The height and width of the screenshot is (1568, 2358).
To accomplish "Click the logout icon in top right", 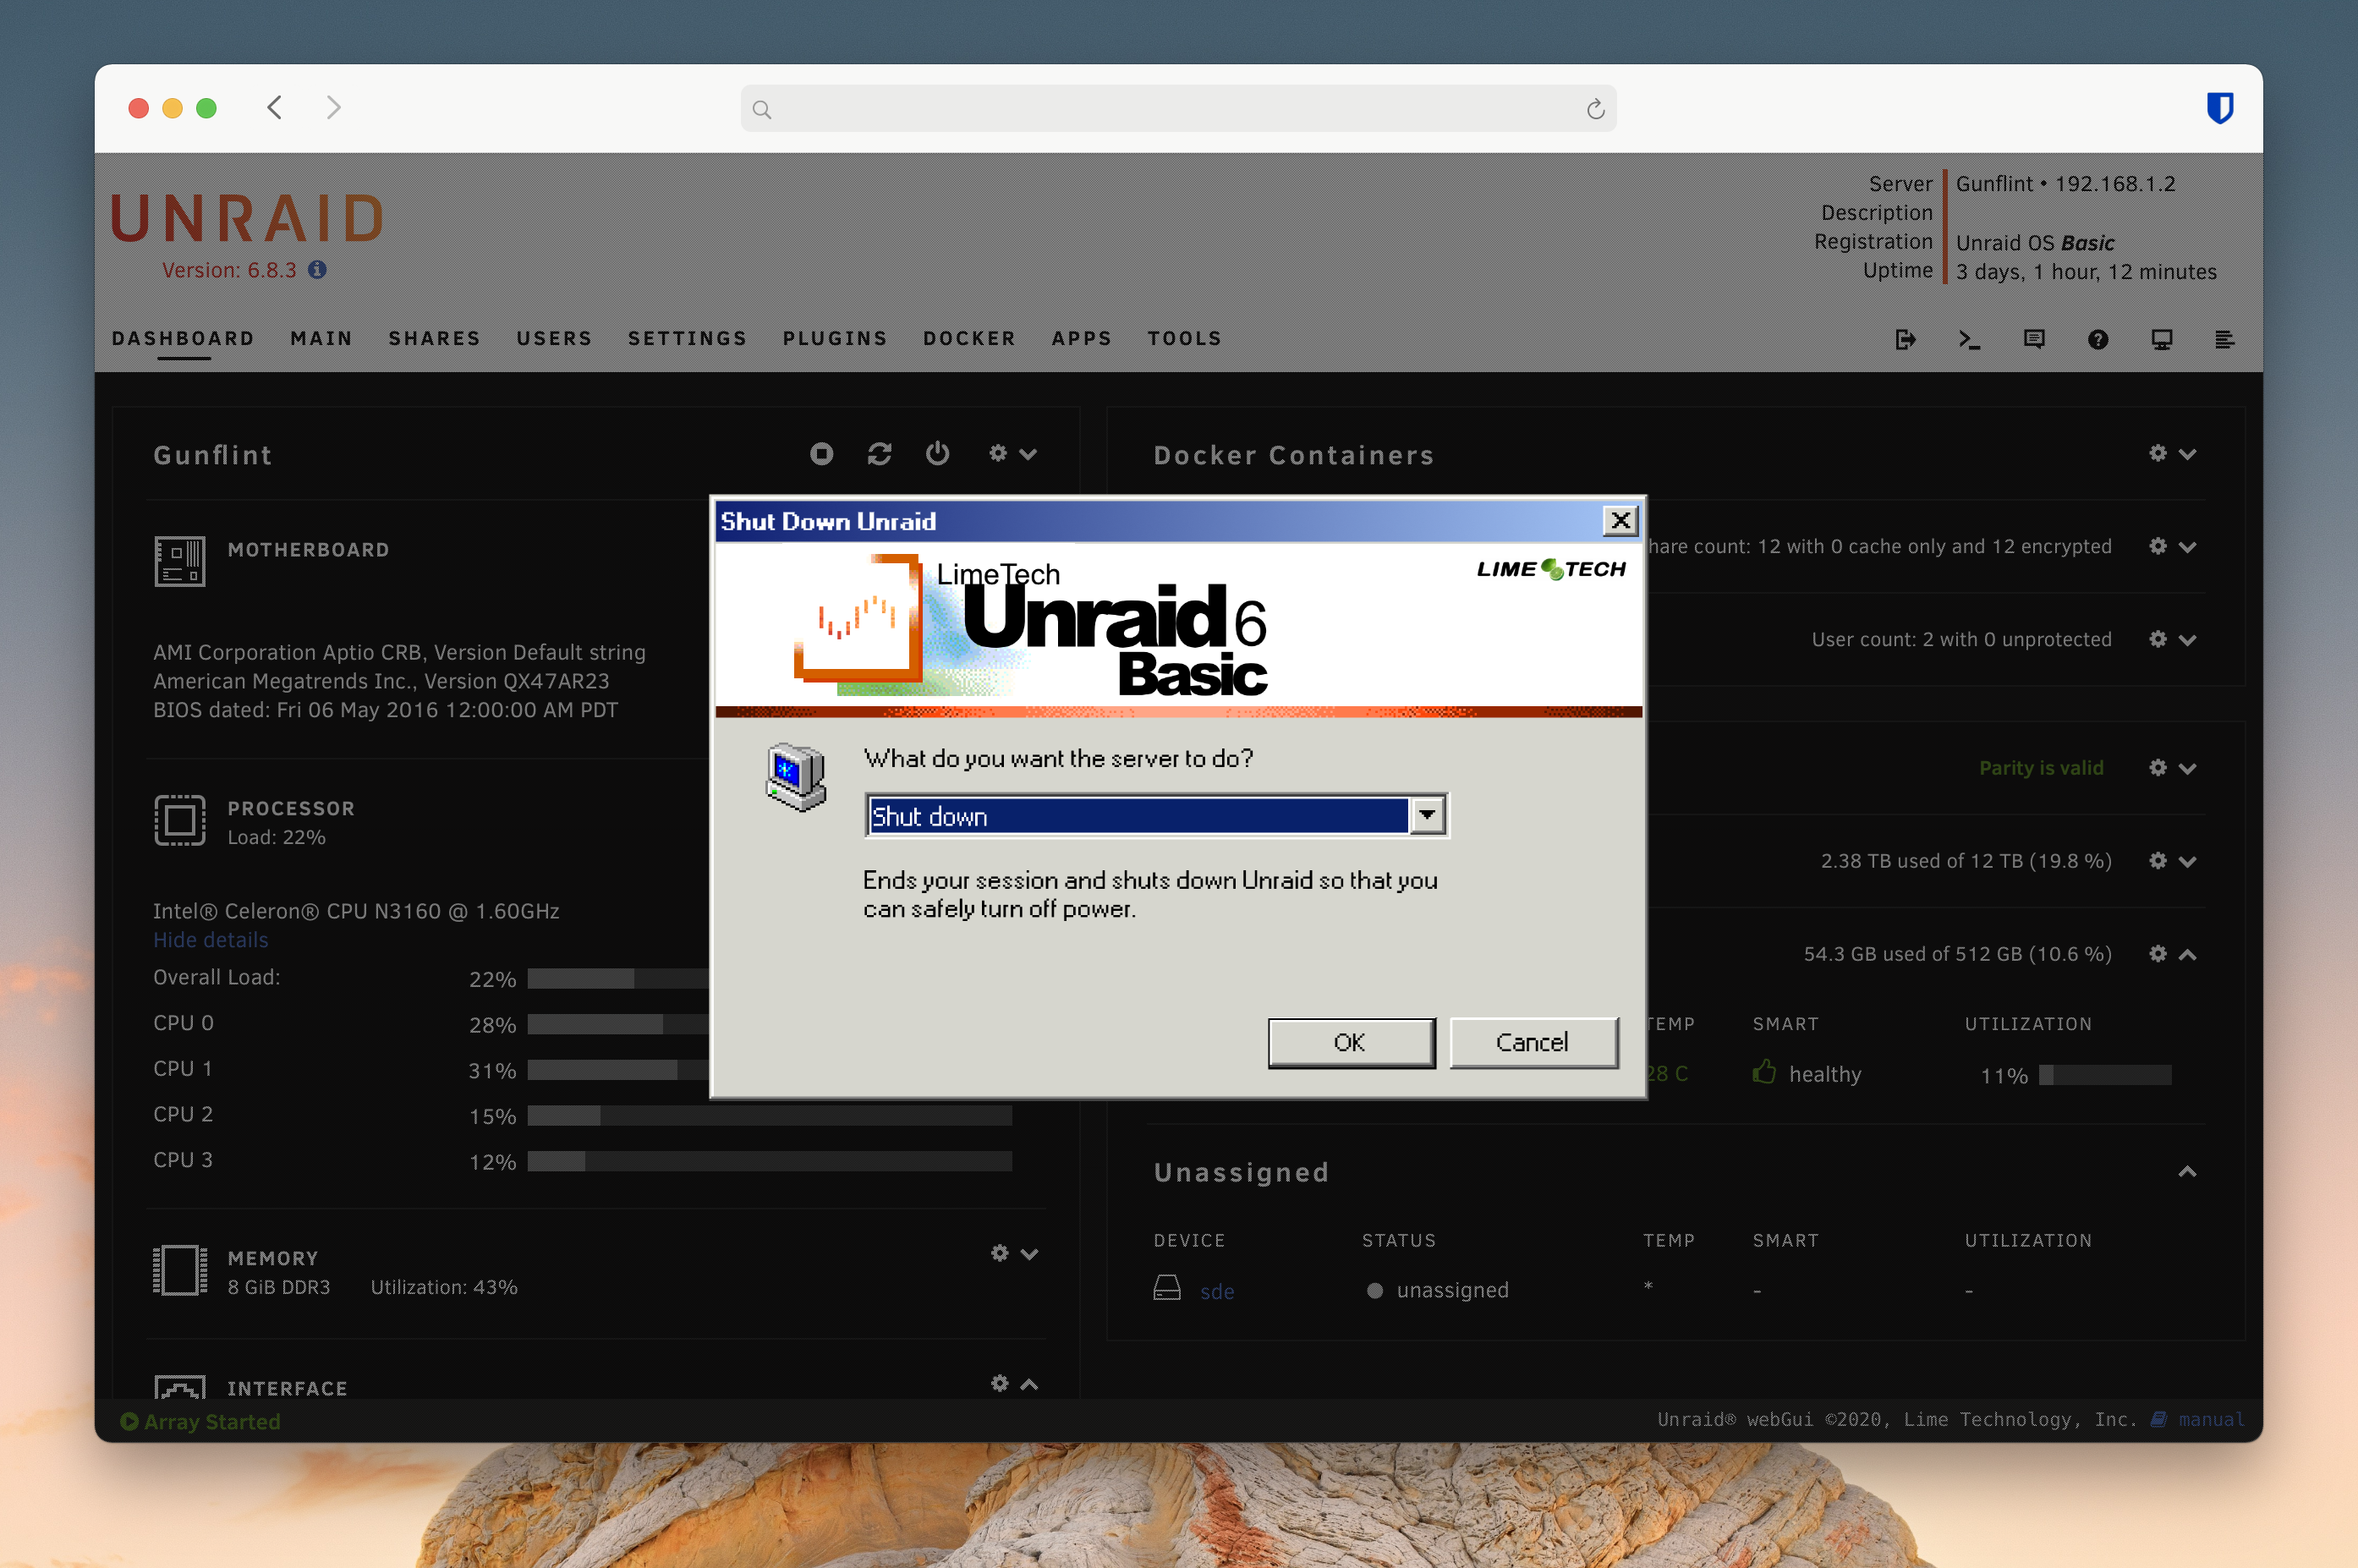I will click(x=1905, y=340).
